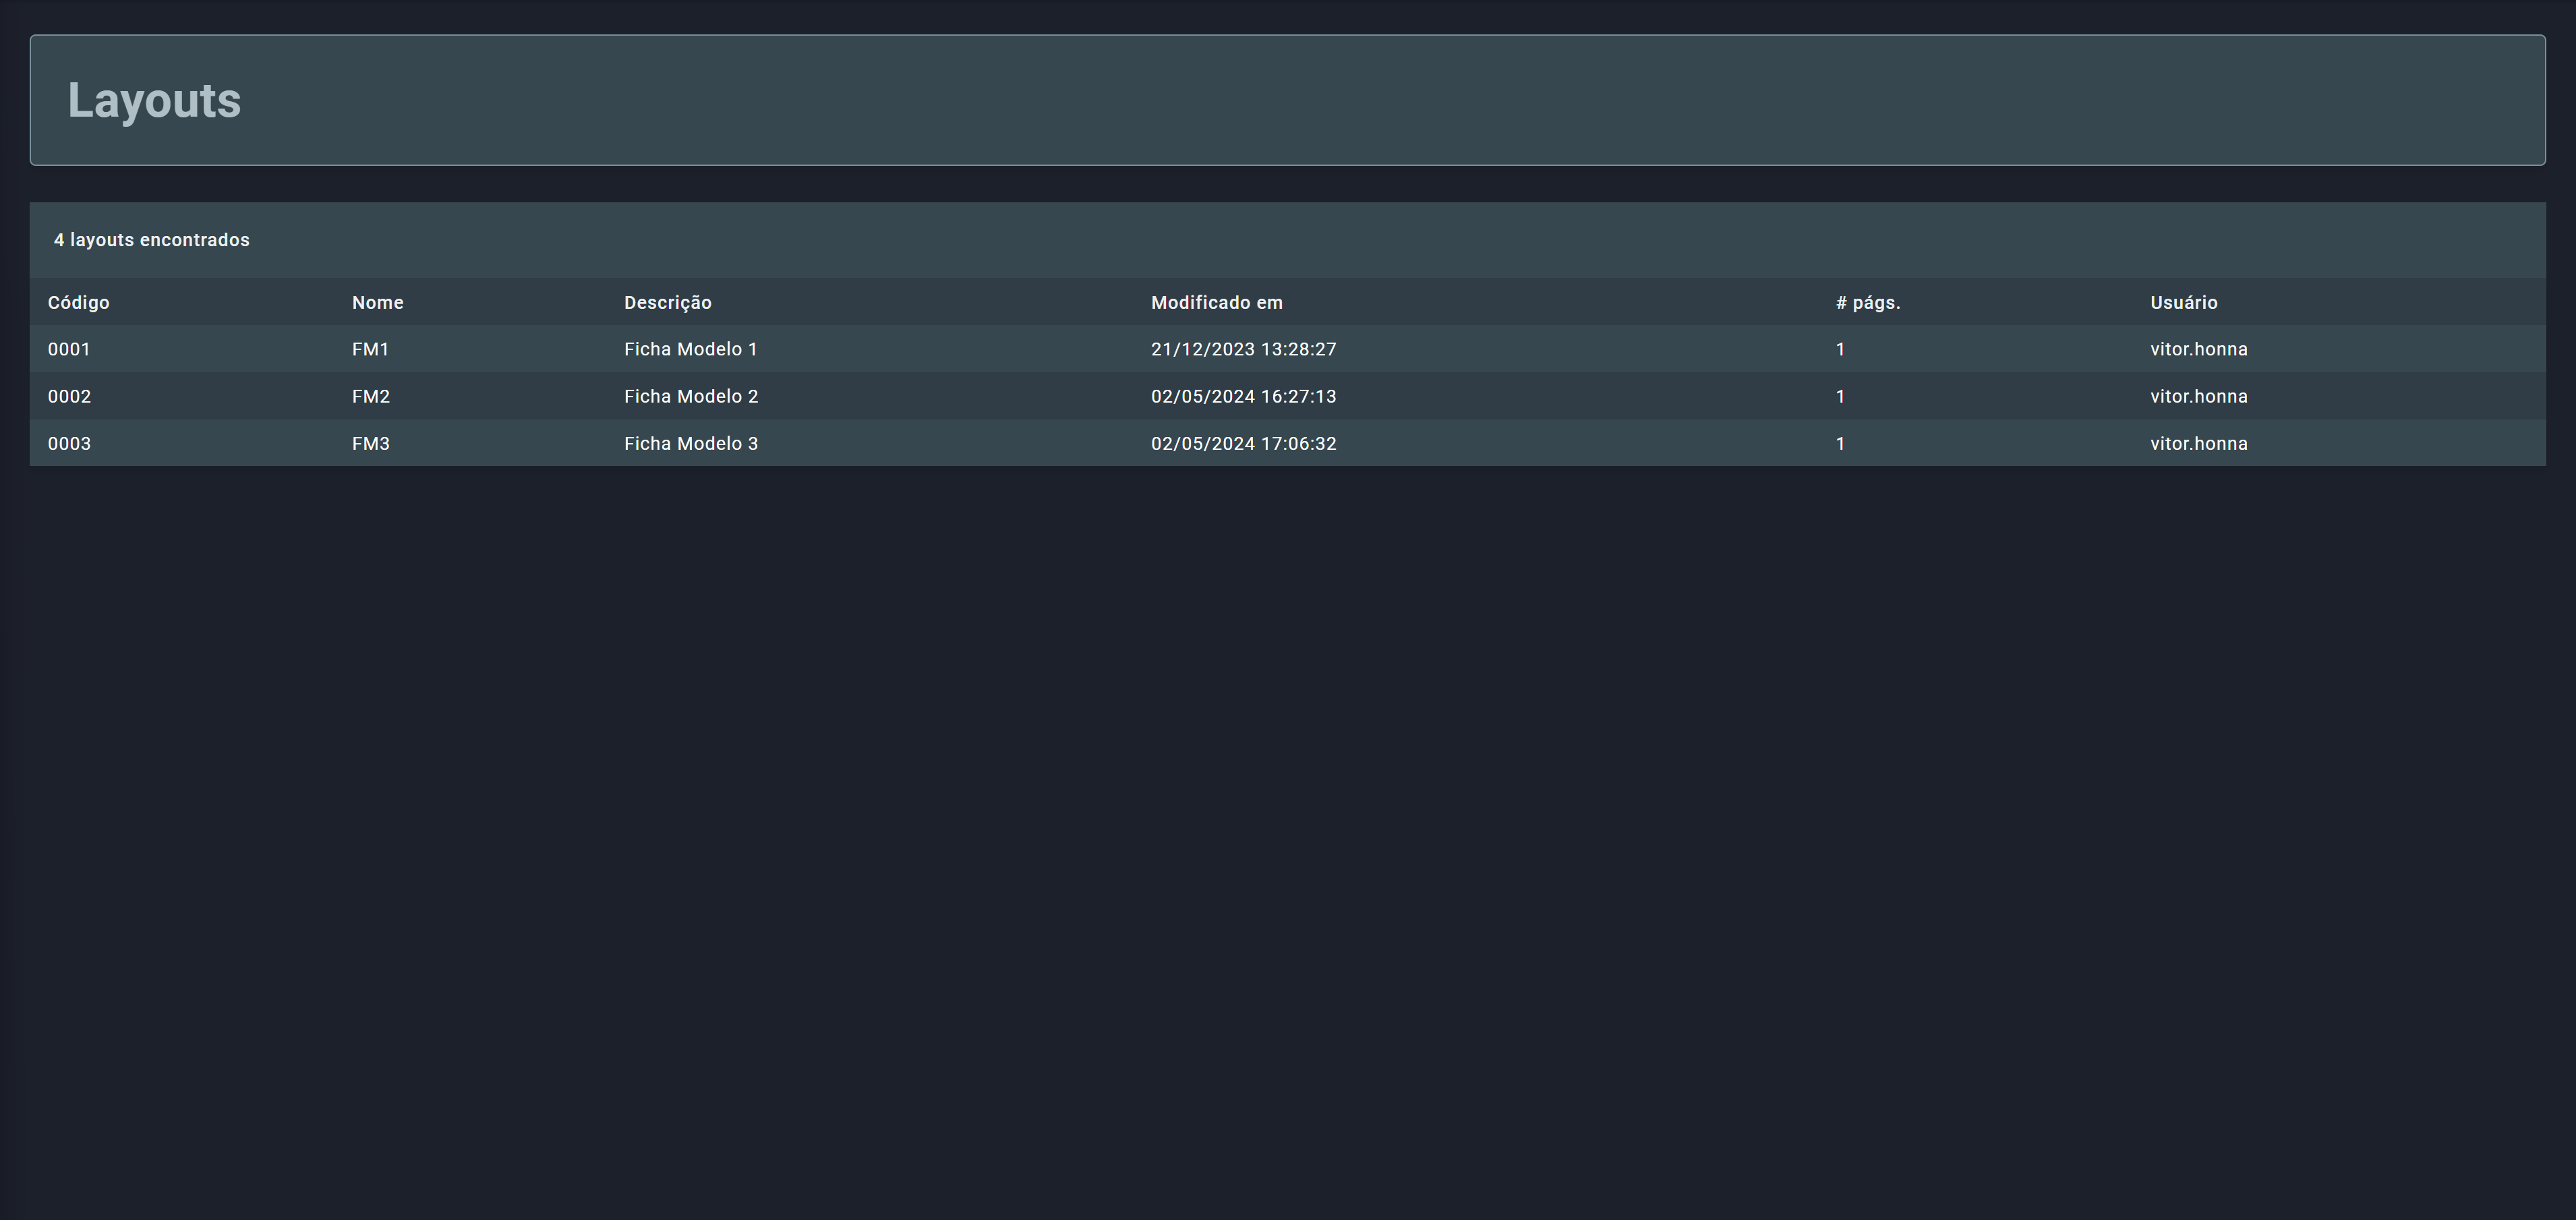2576x1220 pixels.
Task: Click the page count in FM1 row
Action: point(1840,349)
